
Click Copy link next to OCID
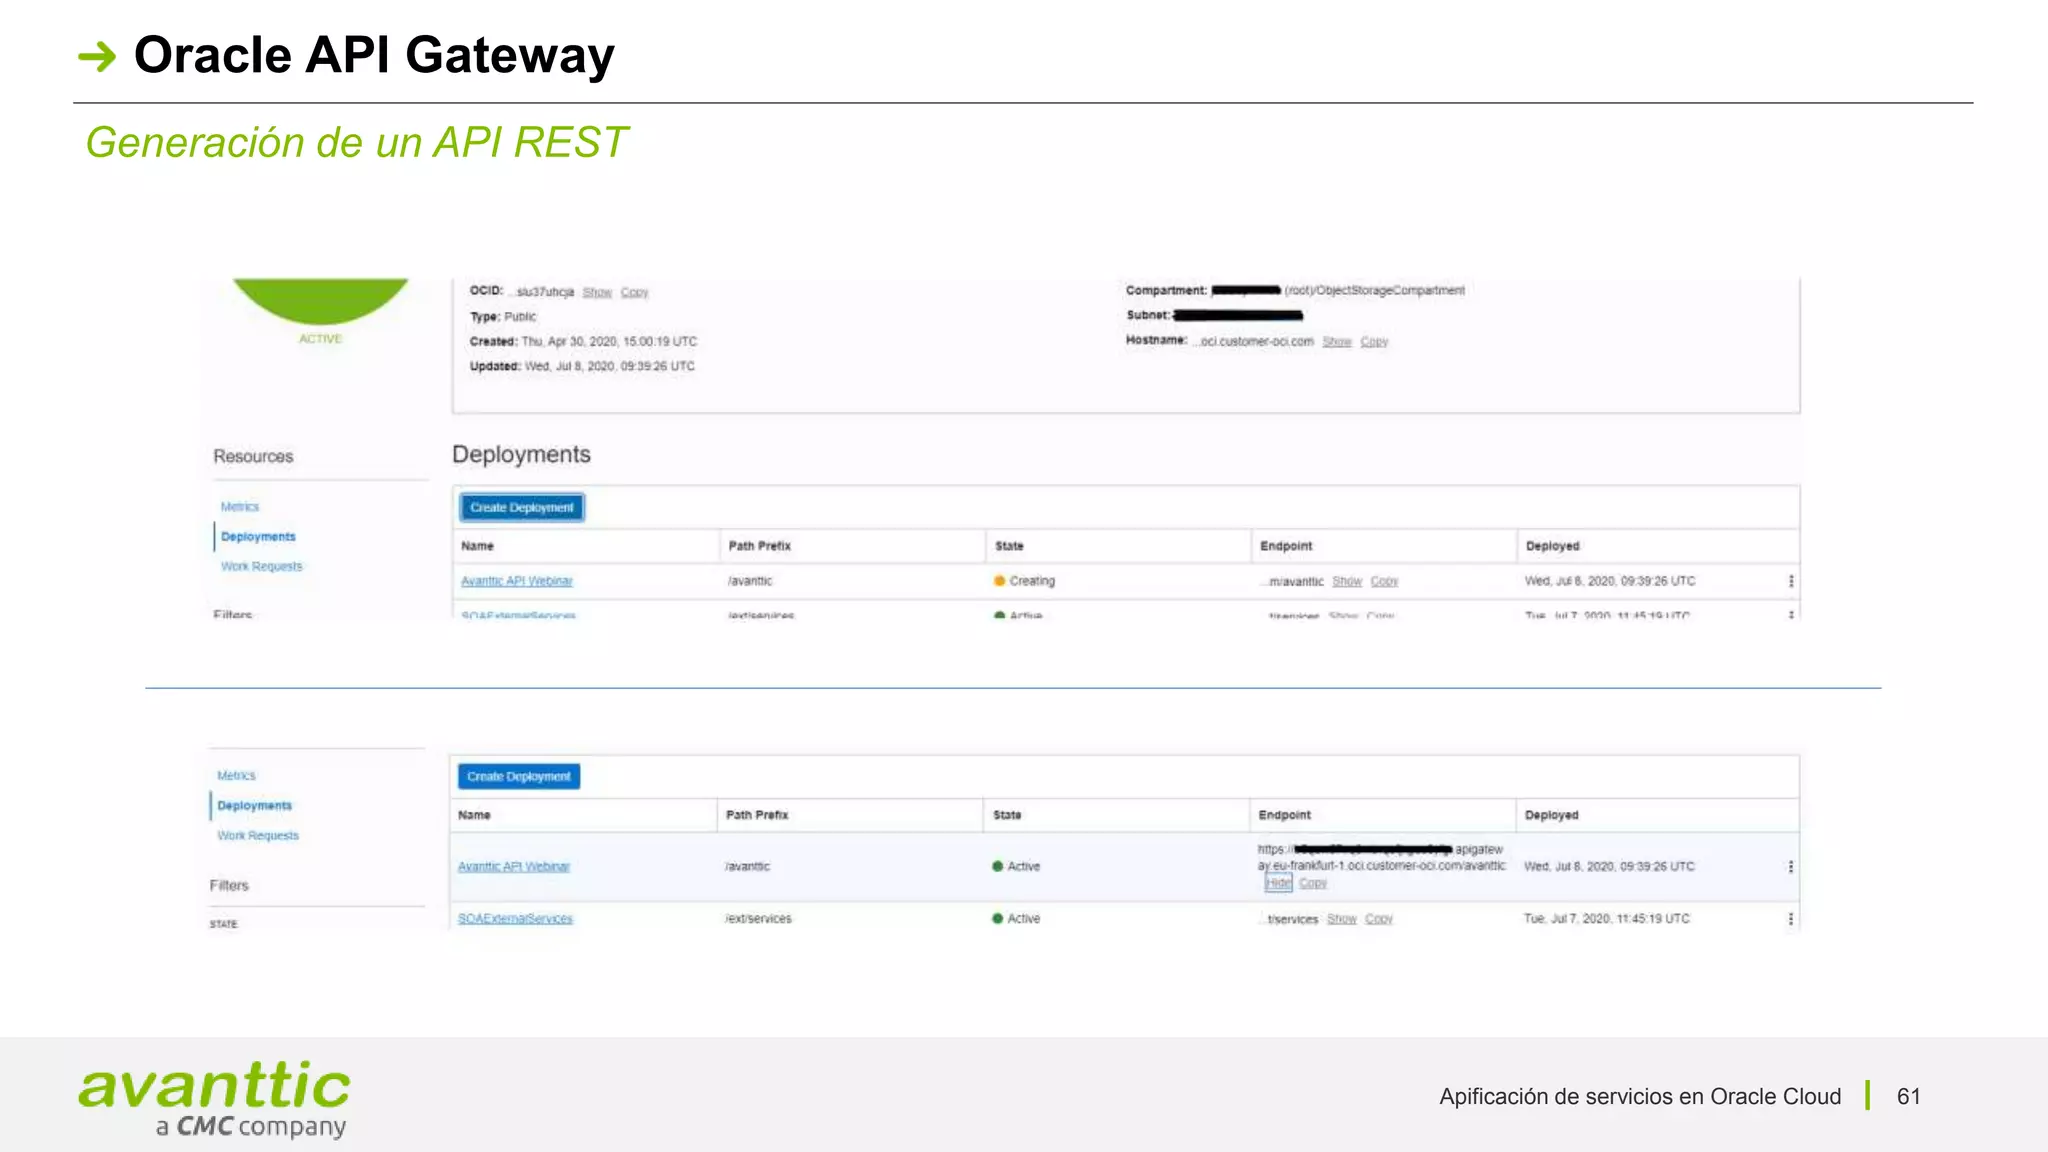click(x=634, y=292)
